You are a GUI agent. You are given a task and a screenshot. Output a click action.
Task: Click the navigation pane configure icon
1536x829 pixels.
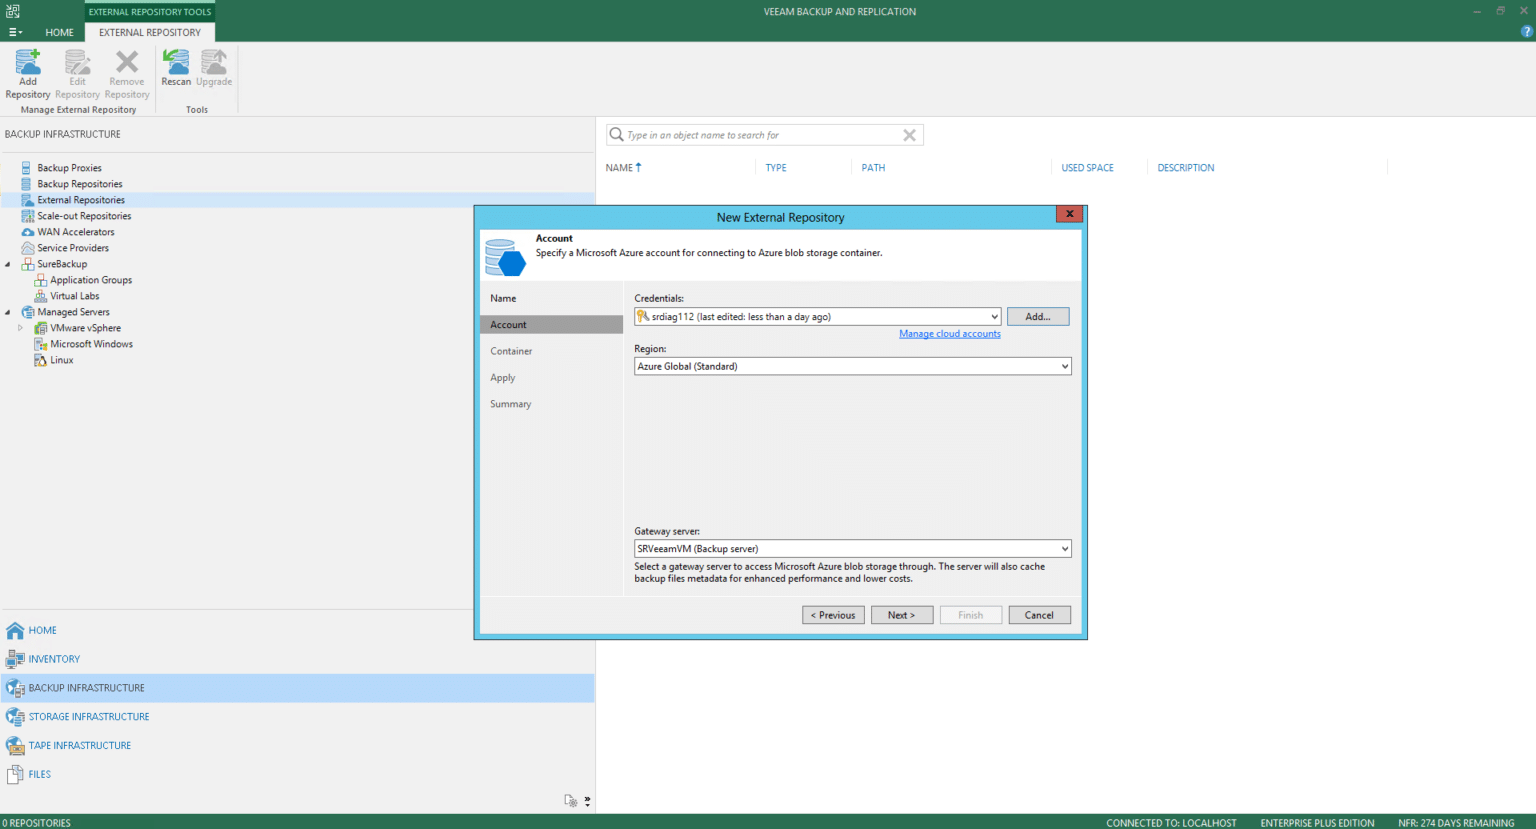[570, 801]
